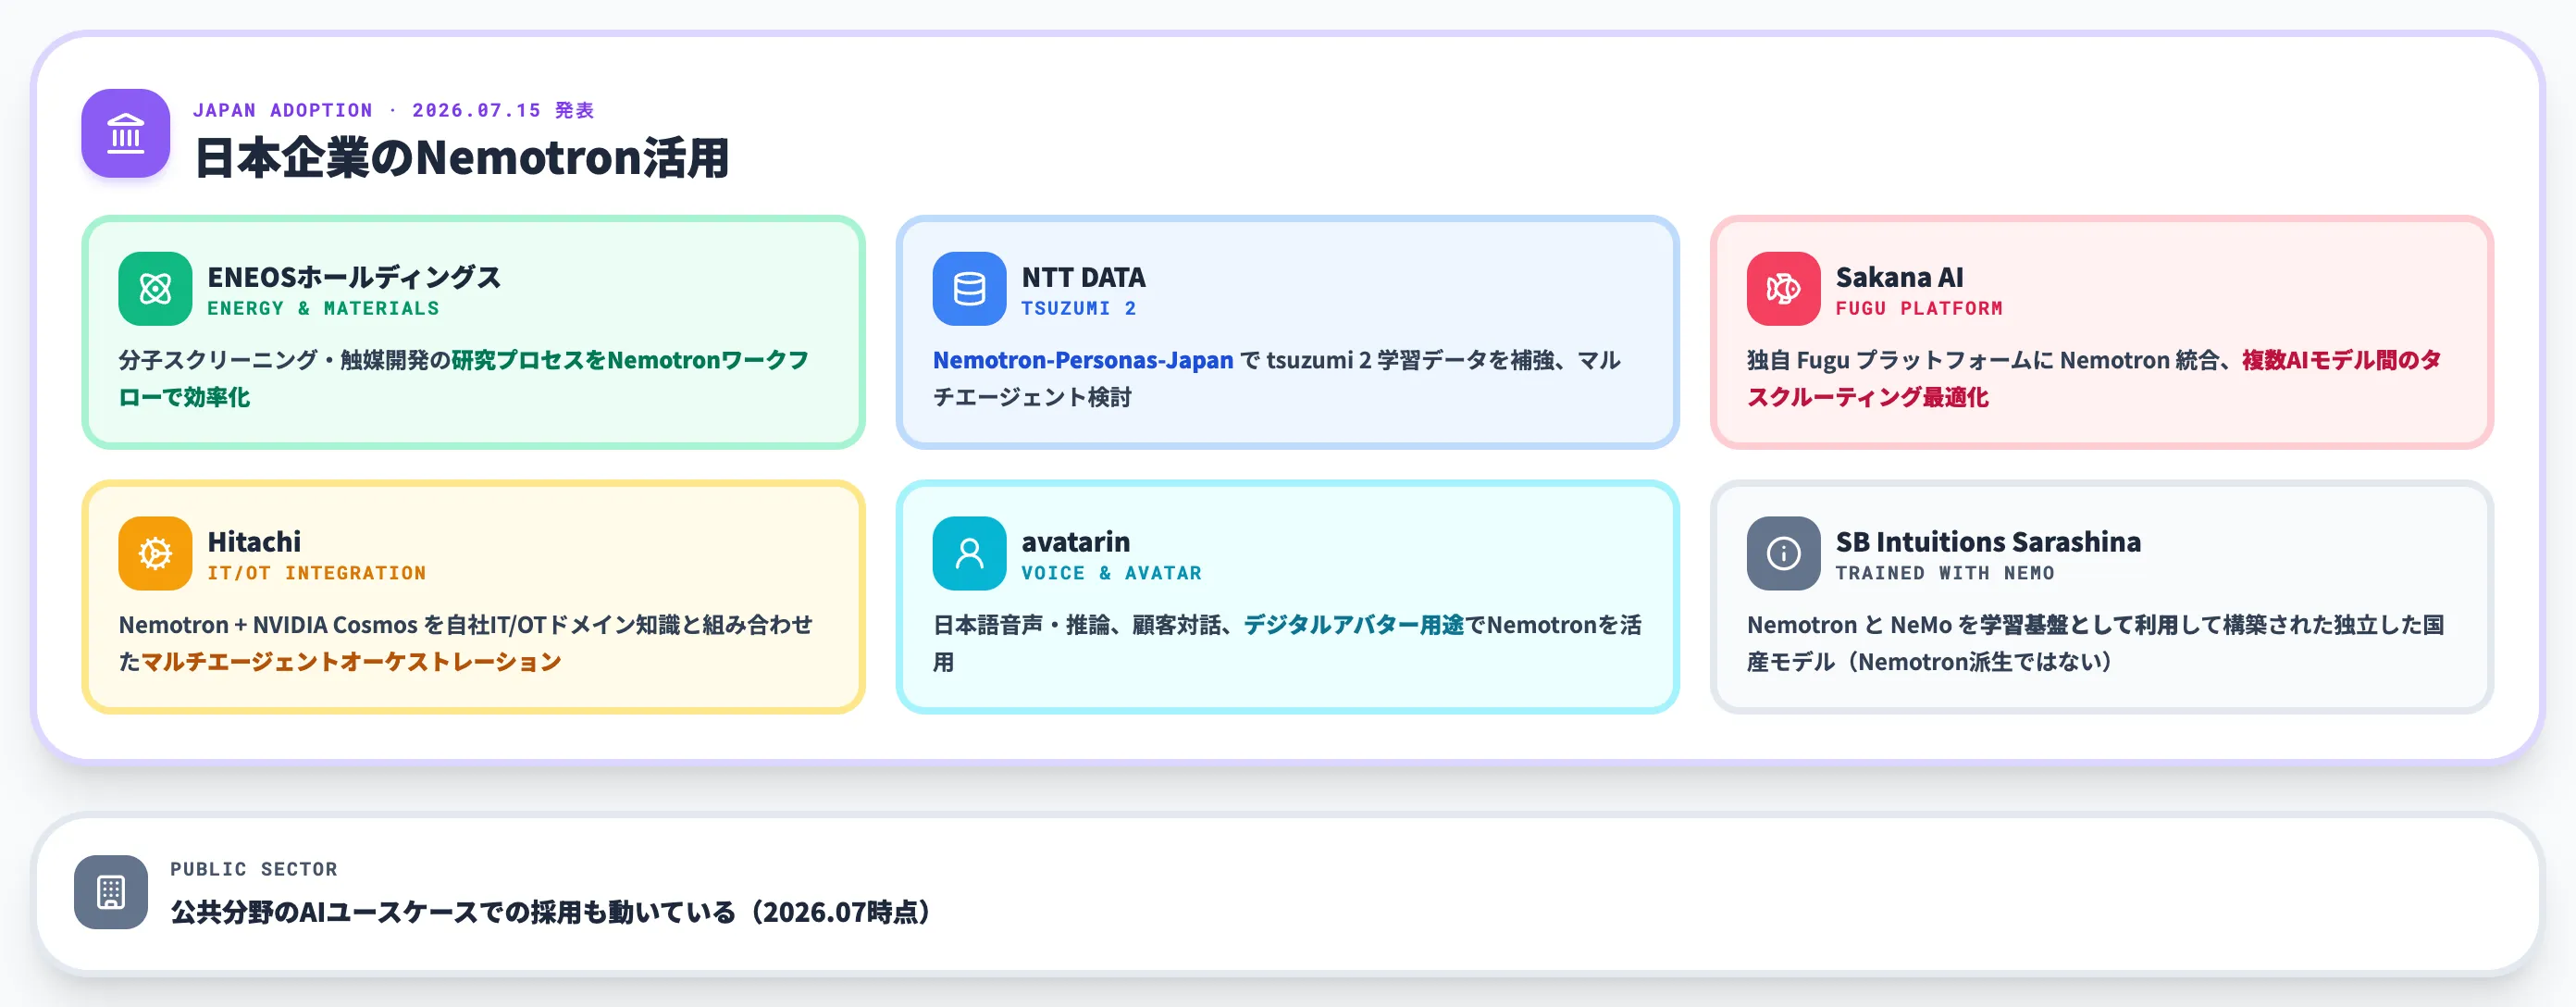Viewport: 2576px width, 1007px height.
Task: Click the VOICE & AVATAR subtitle
Action: click(x=1111, y=573)
